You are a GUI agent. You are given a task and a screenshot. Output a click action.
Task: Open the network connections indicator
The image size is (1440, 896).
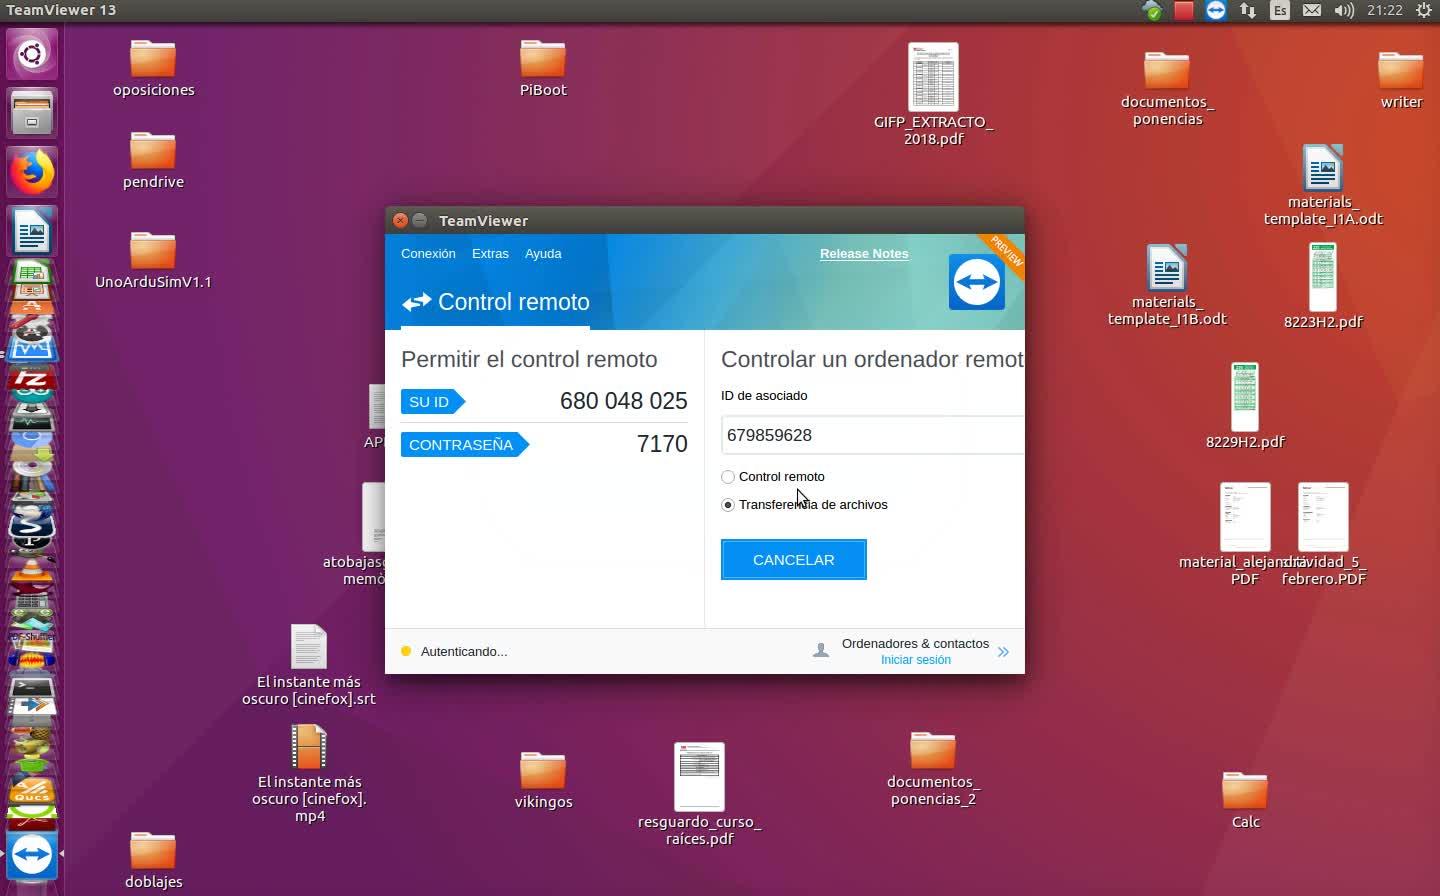pos(1248,11)
